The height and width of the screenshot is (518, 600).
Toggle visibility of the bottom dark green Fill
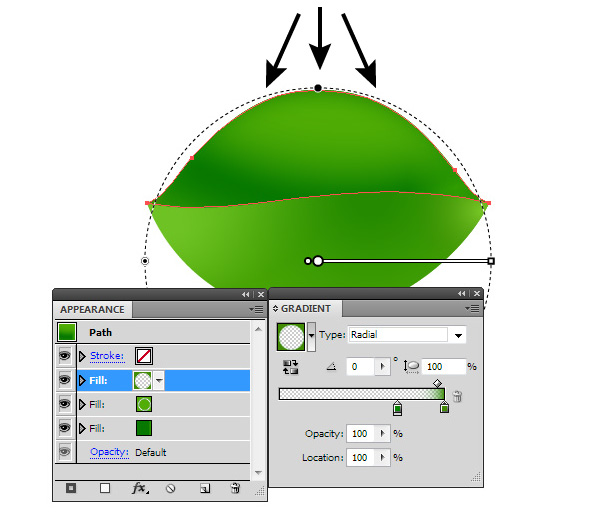[x=66, y=428]
